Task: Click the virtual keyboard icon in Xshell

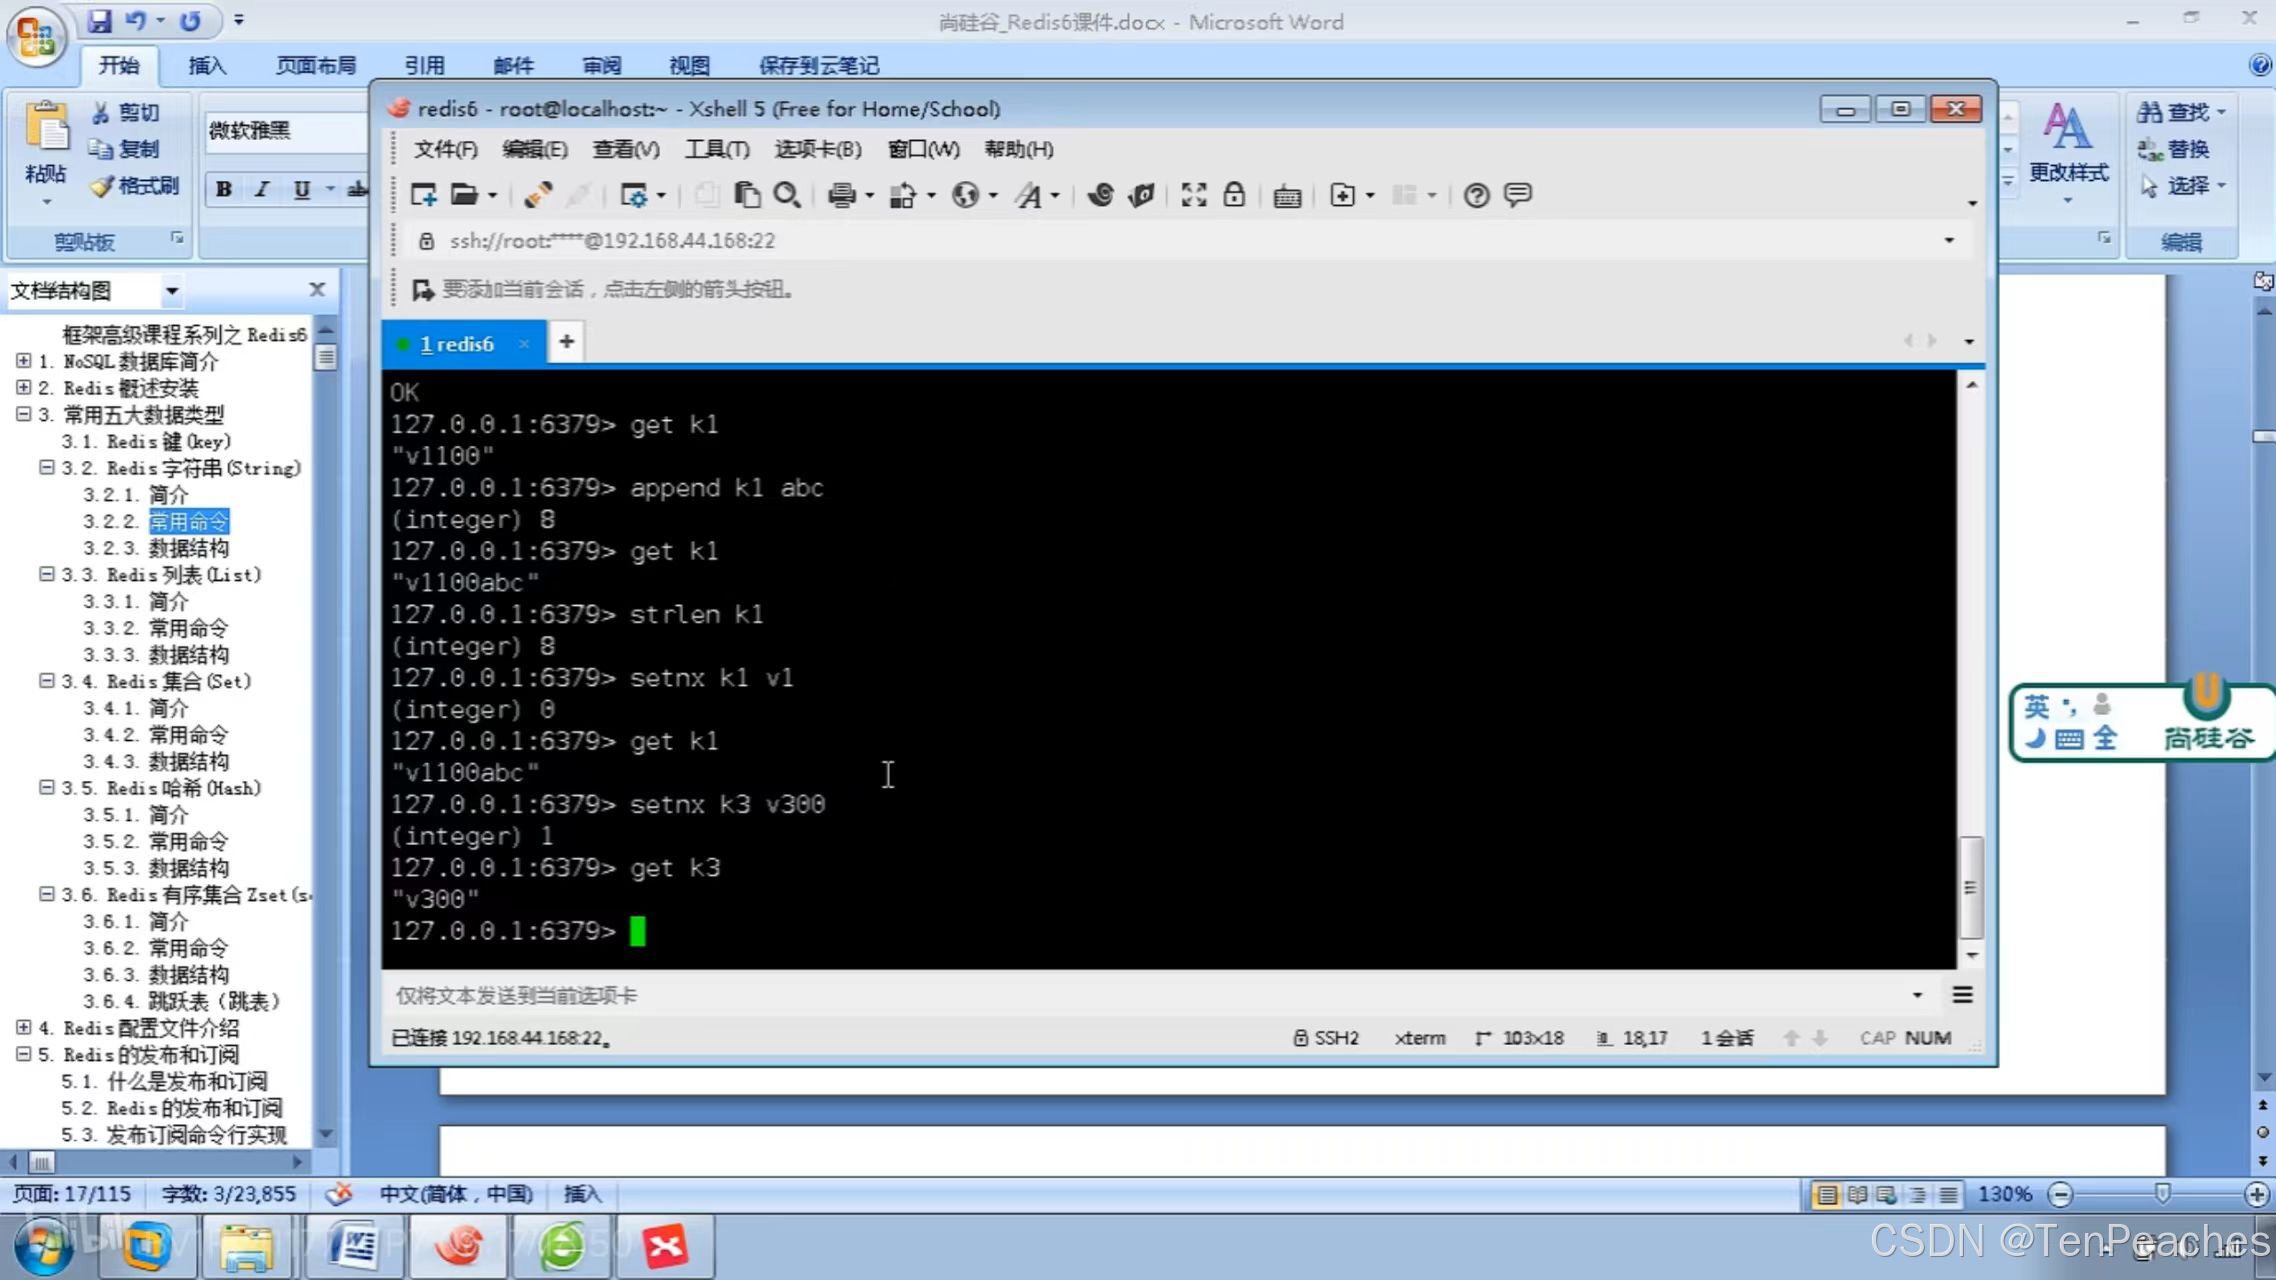Action: point(1287,196)
